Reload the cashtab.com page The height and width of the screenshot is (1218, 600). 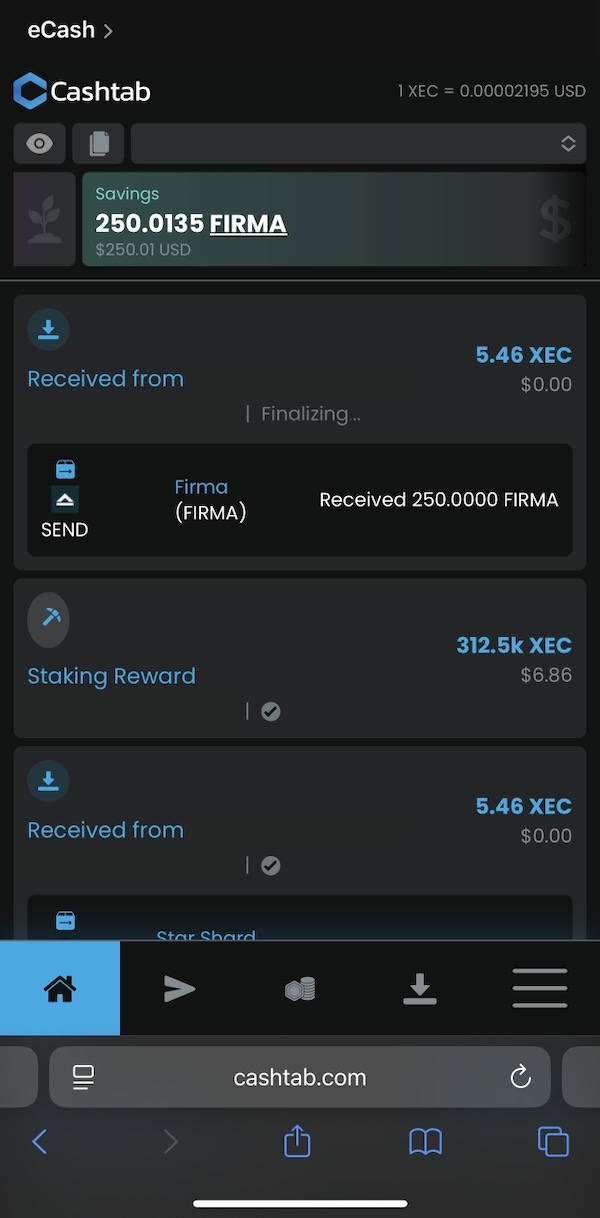520,1077
